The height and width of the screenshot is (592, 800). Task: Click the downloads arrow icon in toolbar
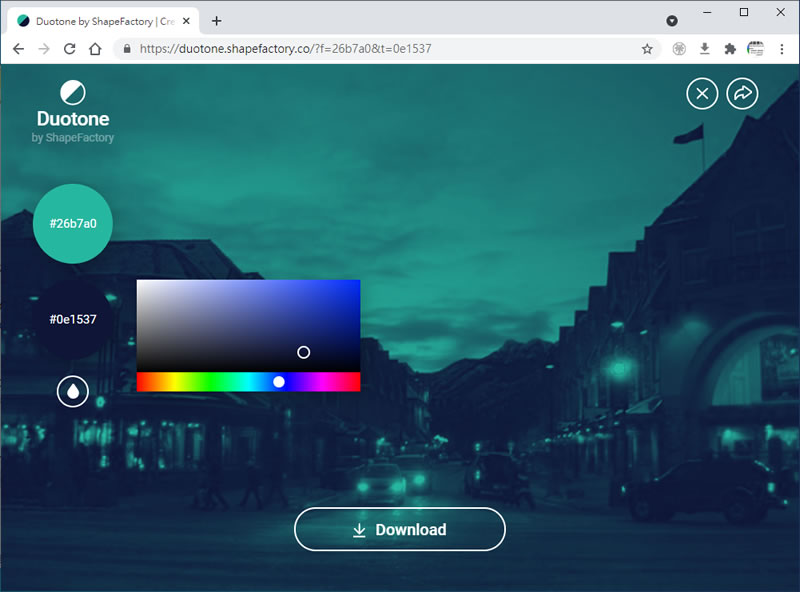[x=705, y=48]
